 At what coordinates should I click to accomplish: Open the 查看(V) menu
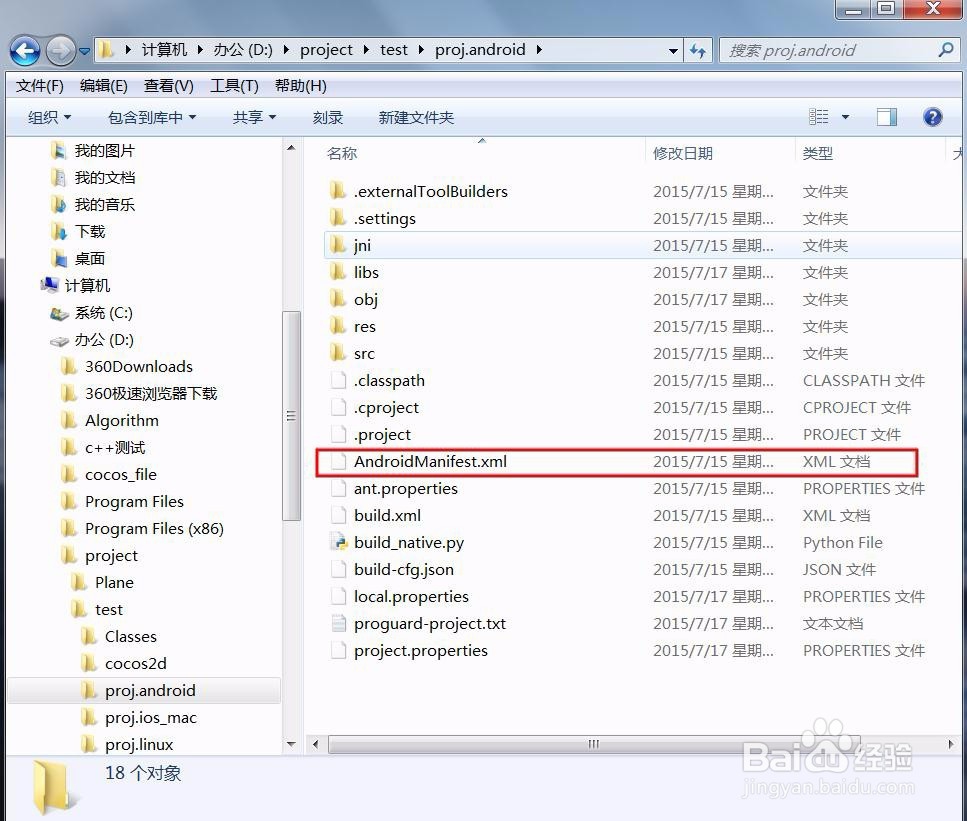[168, 86]
